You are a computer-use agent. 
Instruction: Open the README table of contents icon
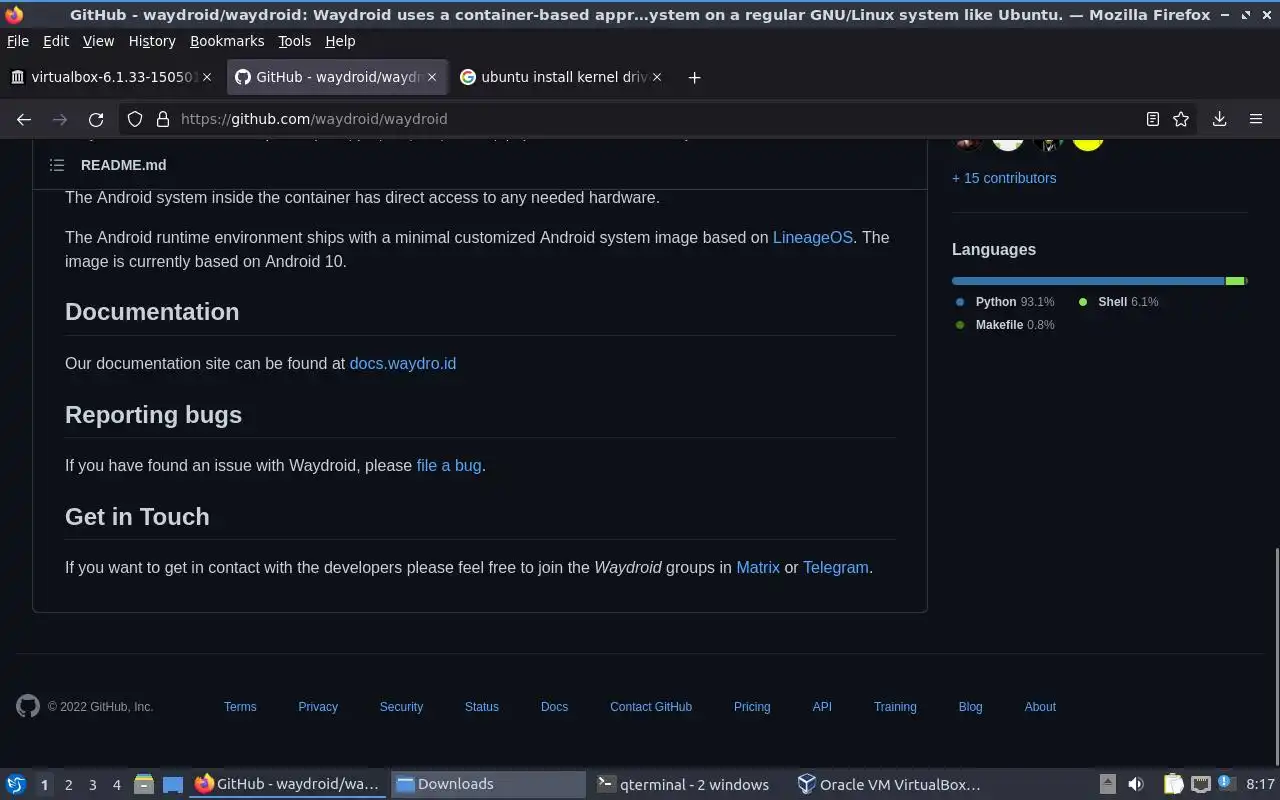pyautogui.click(x=57, y=165)
